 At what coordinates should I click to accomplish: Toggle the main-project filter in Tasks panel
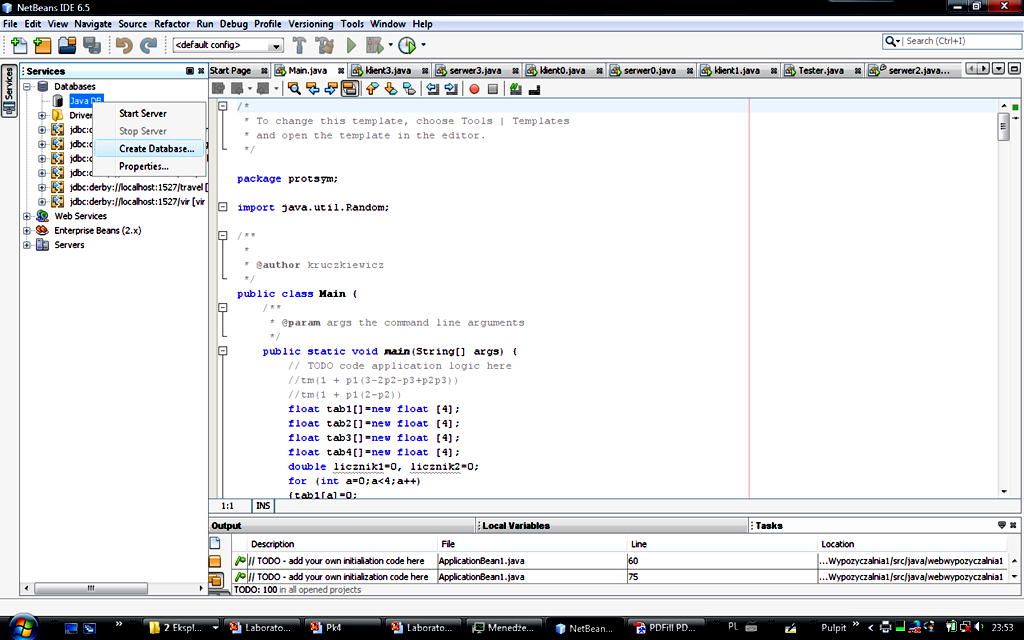click(x=216, y=561)
